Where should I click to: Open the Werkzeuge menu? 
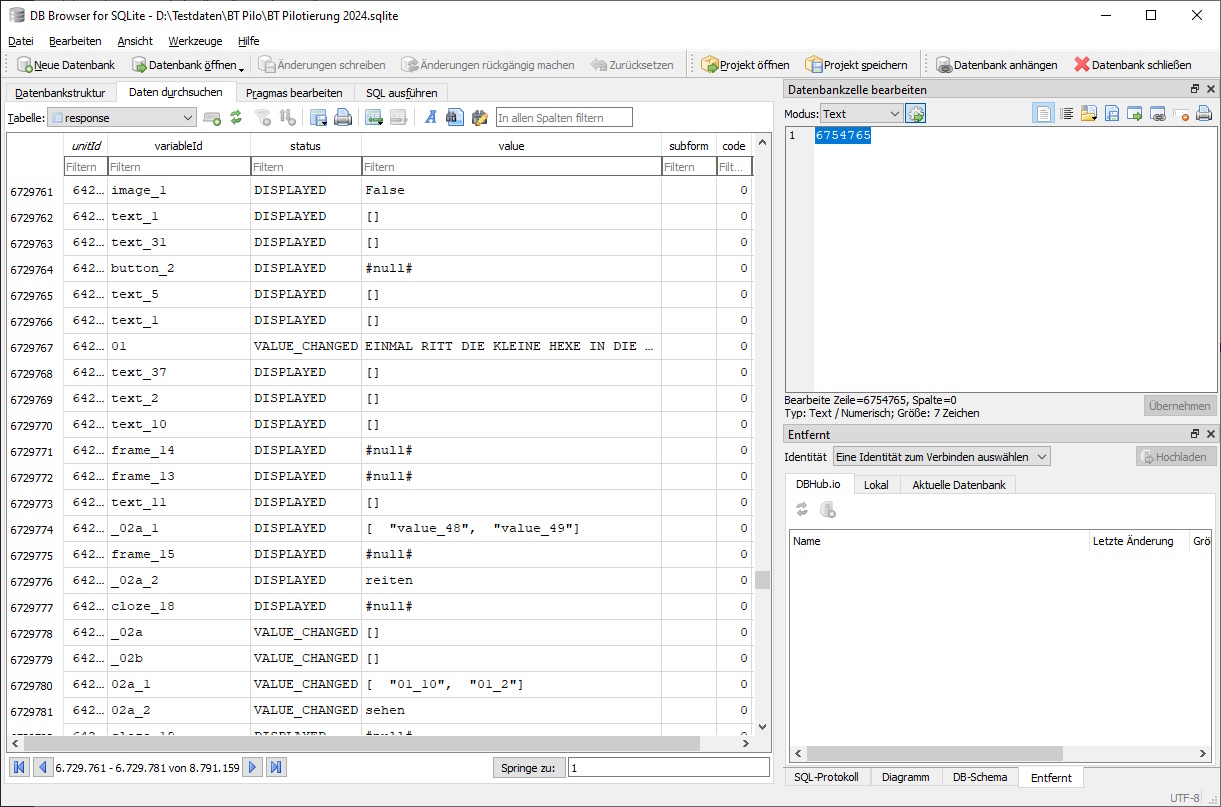(193, 41)
